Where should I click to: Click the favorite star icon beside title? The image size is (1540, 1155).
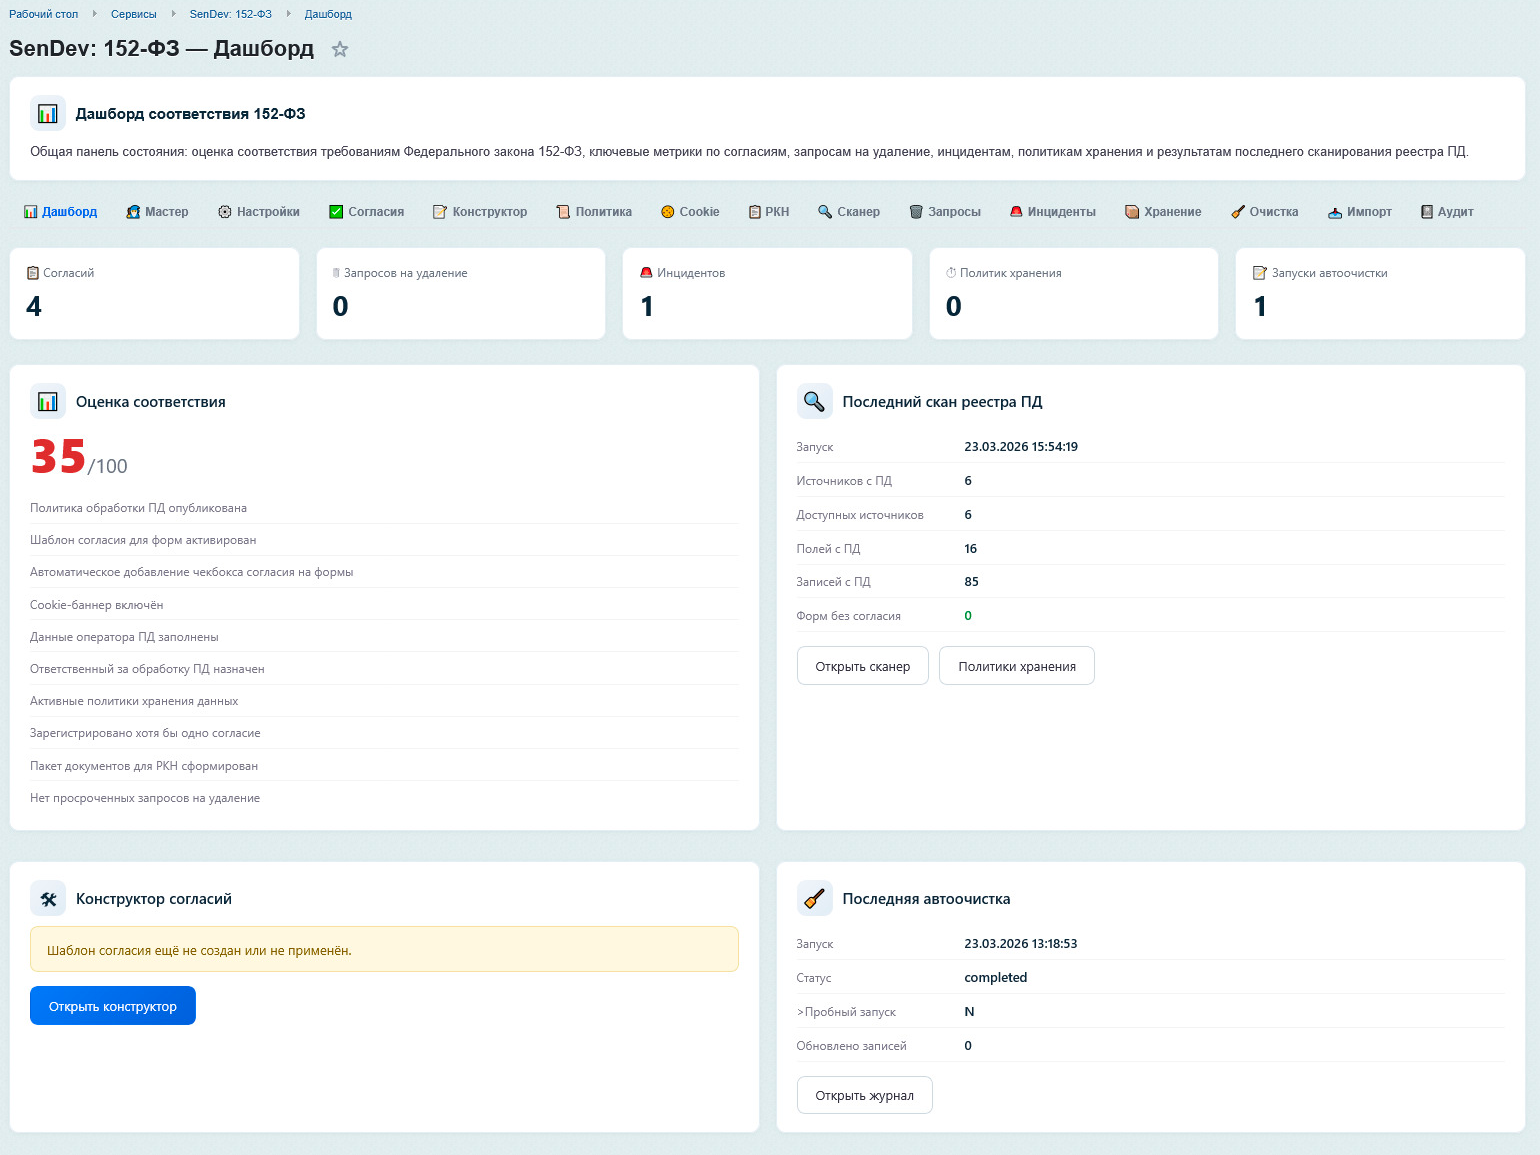(340, 49)
